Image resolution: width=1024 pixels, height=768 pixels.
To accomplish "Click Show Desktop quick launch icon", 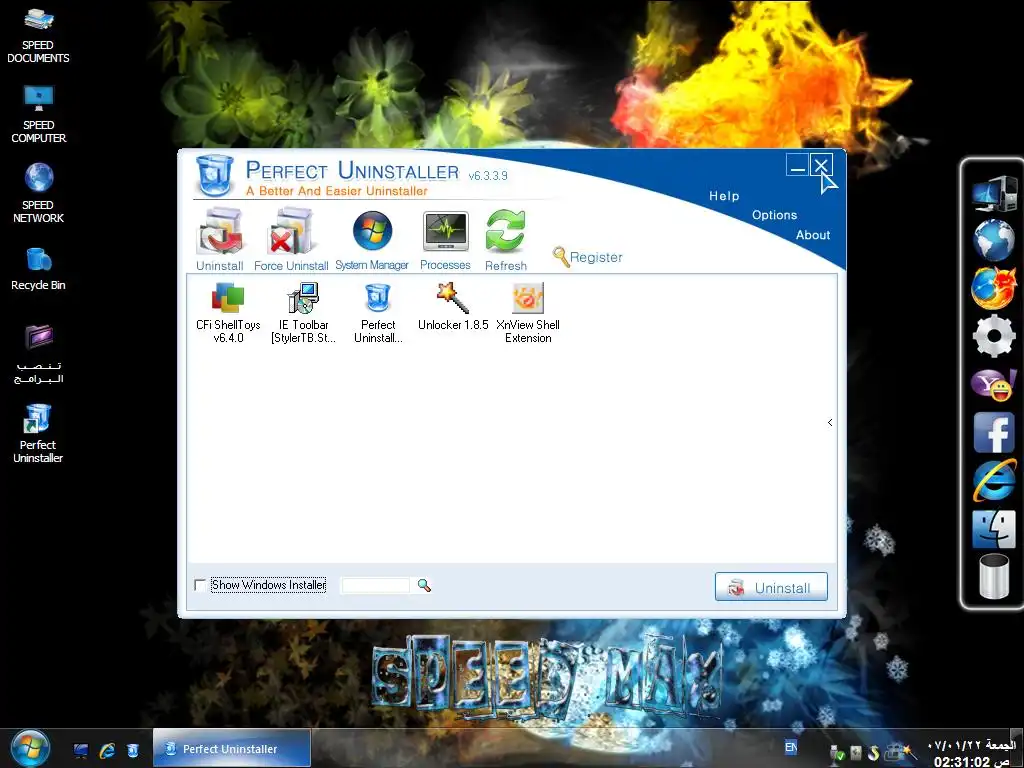I will point(81,750).
